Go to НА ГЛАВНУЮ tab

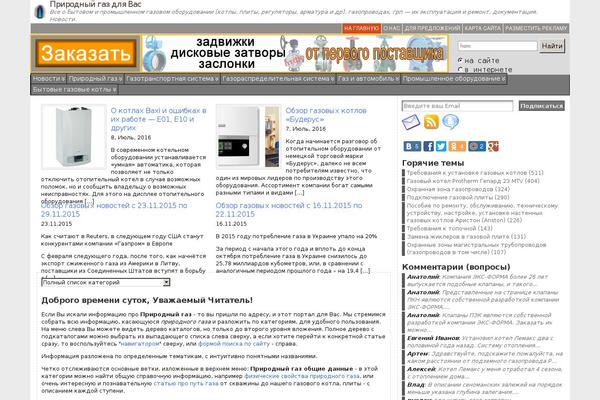361,28
